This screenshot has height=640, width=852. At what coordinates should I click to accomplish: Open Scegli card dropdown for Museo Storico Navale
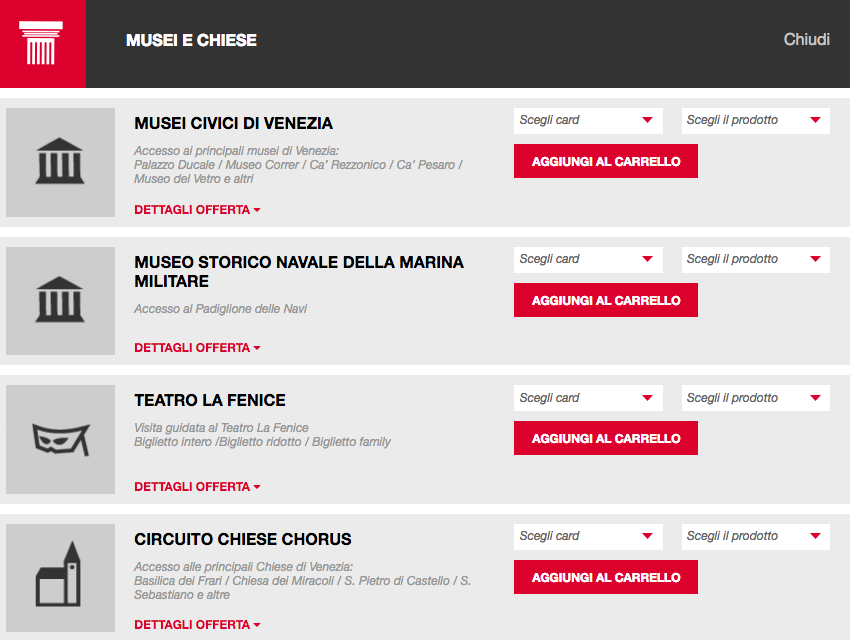pos(588,259)
